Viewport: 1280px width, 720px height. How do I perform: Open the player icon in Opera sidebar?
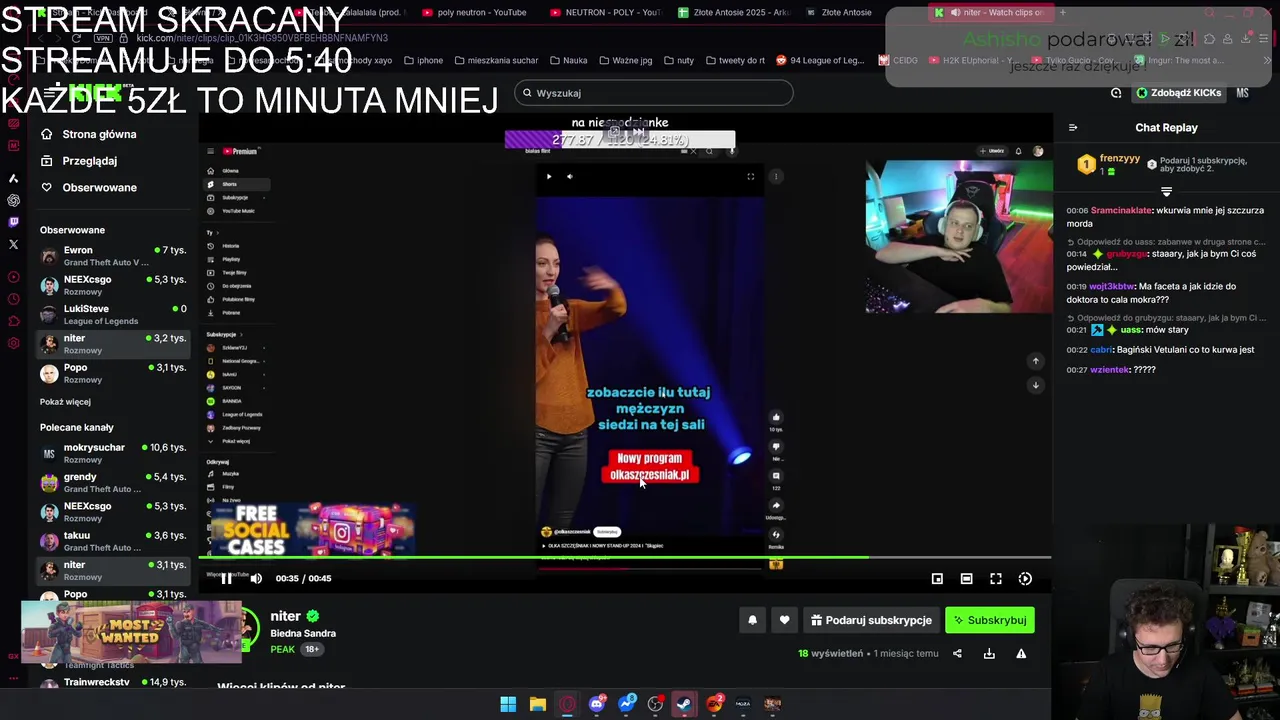click(x=13, y=277)
